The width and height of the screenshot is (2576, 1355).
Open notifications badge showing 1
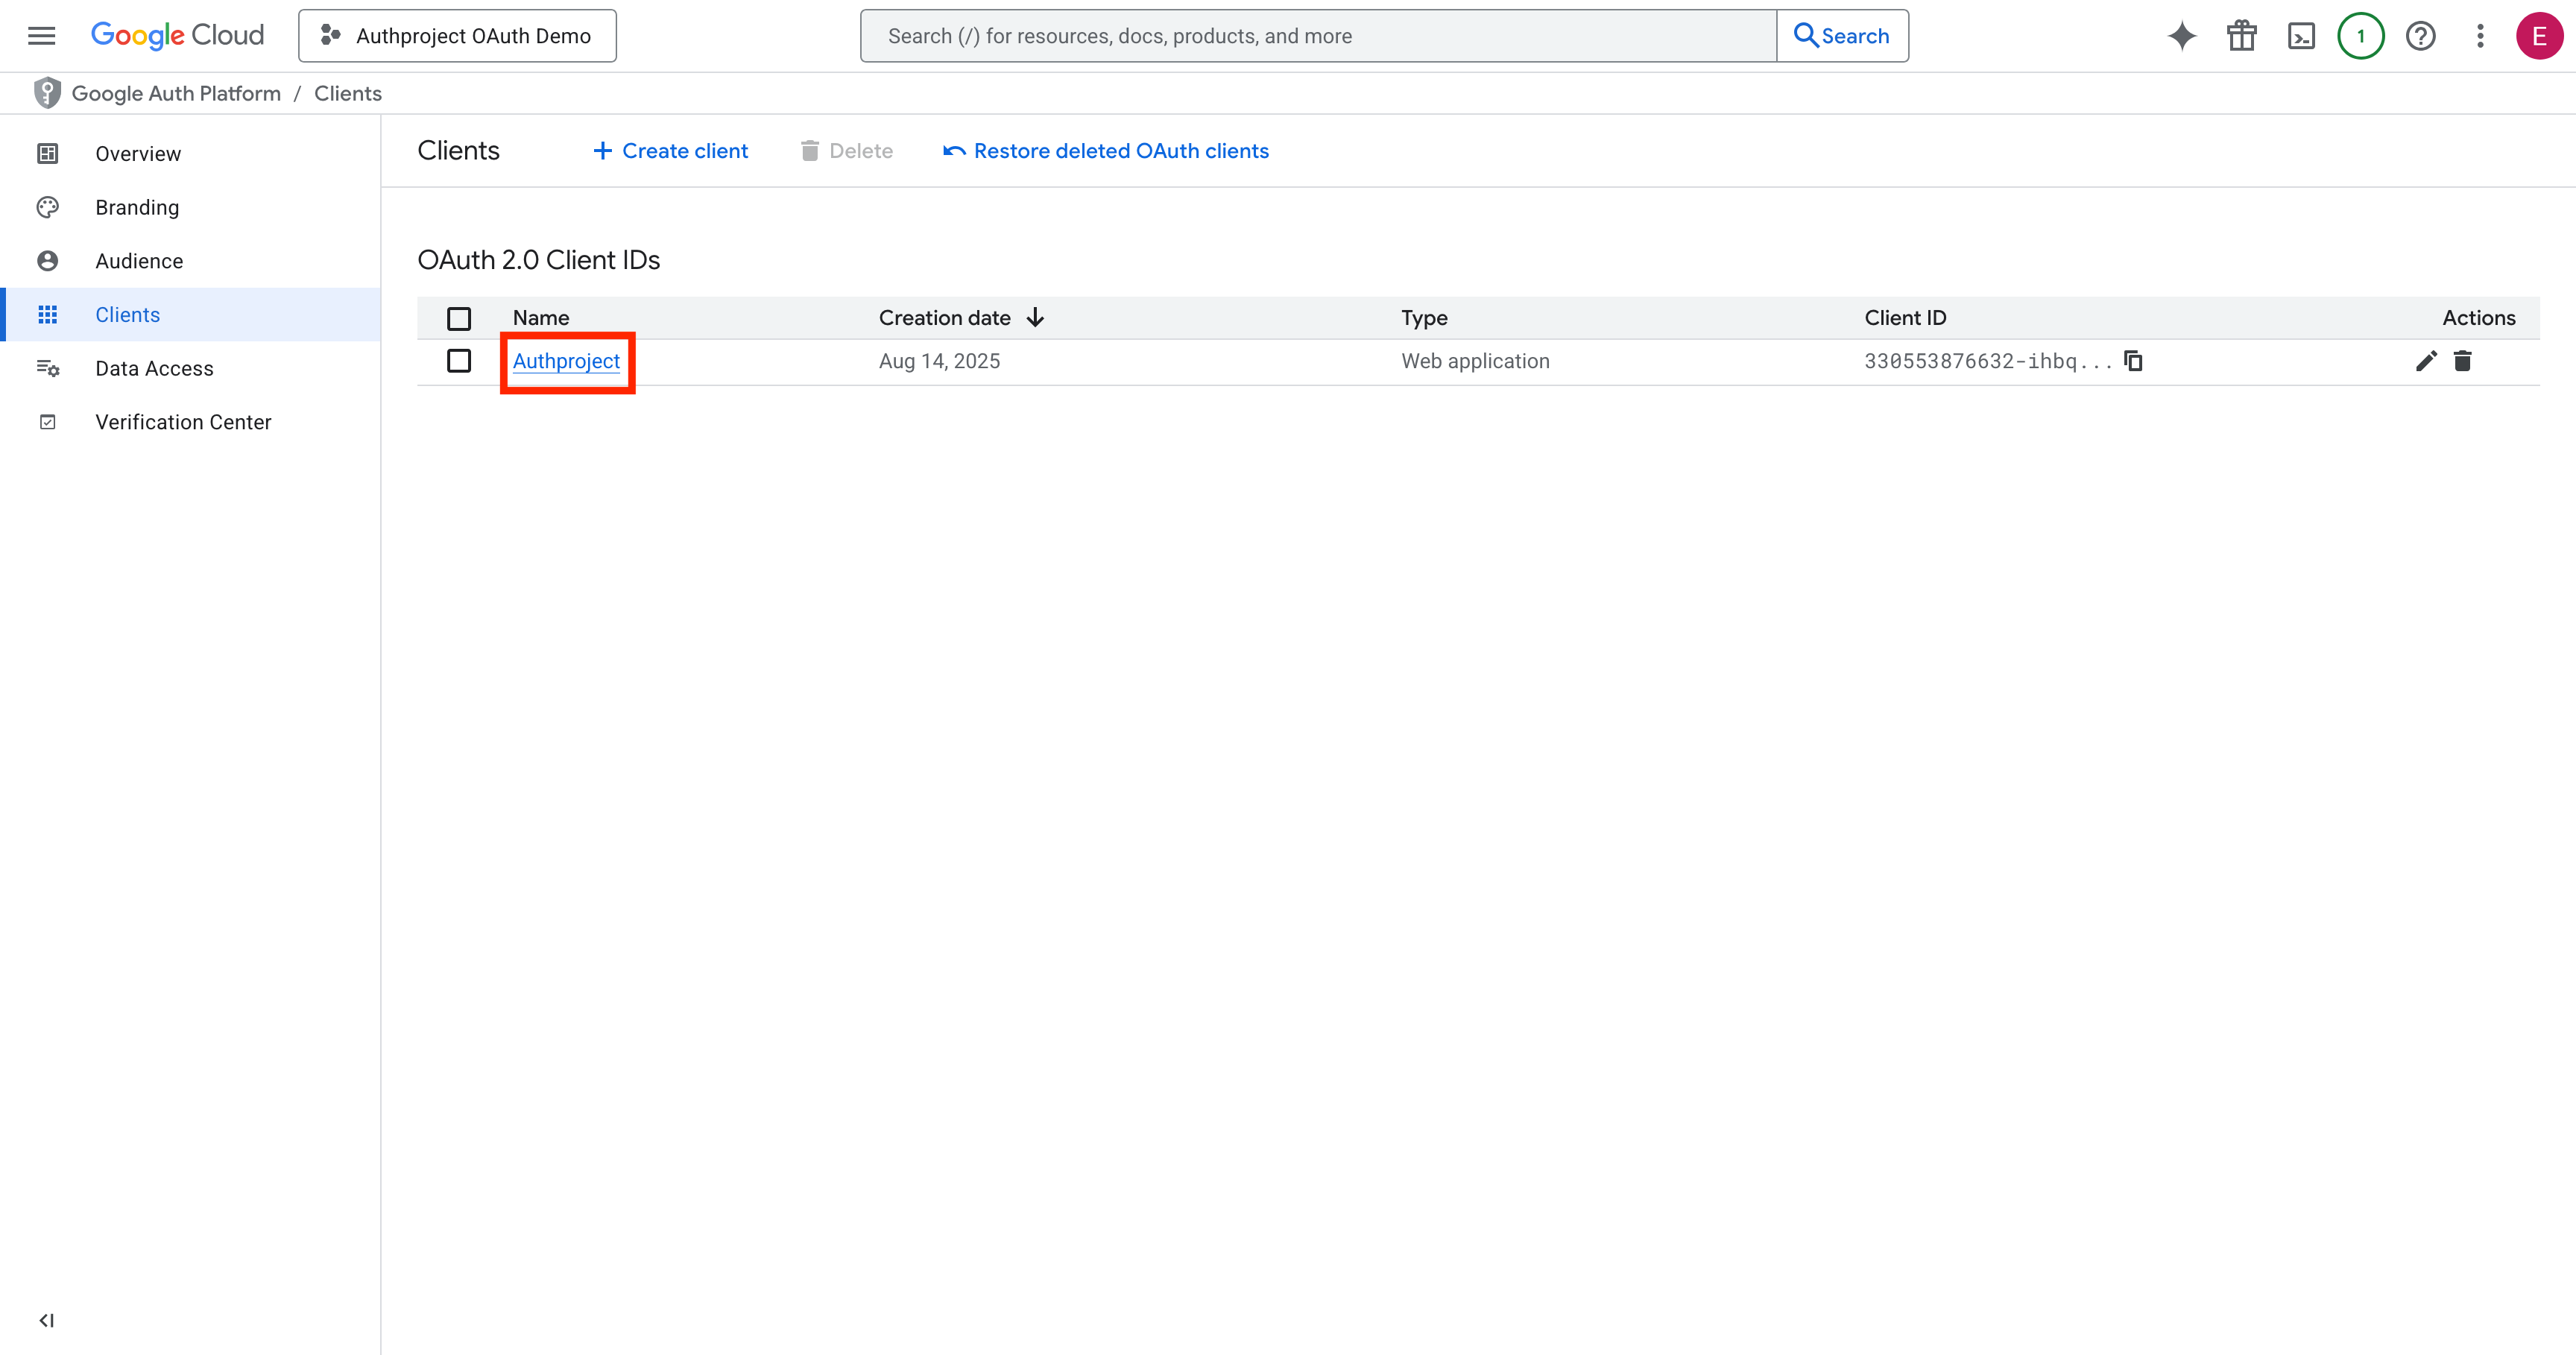[x=2361, y=36]
